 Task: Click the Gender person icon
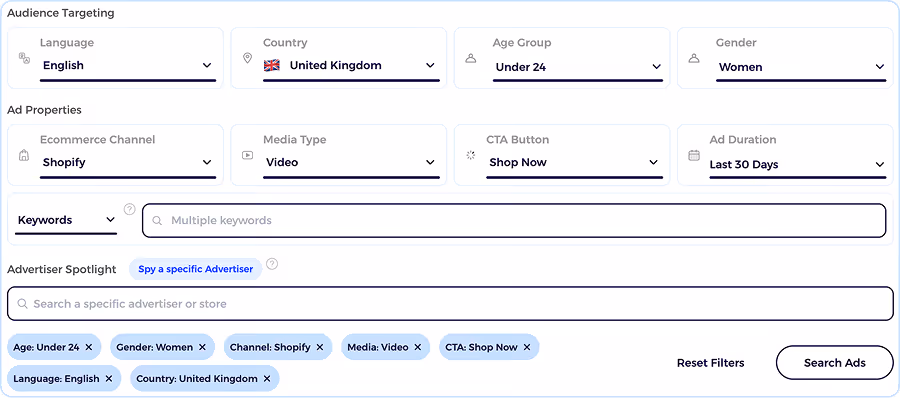(694, 58)
